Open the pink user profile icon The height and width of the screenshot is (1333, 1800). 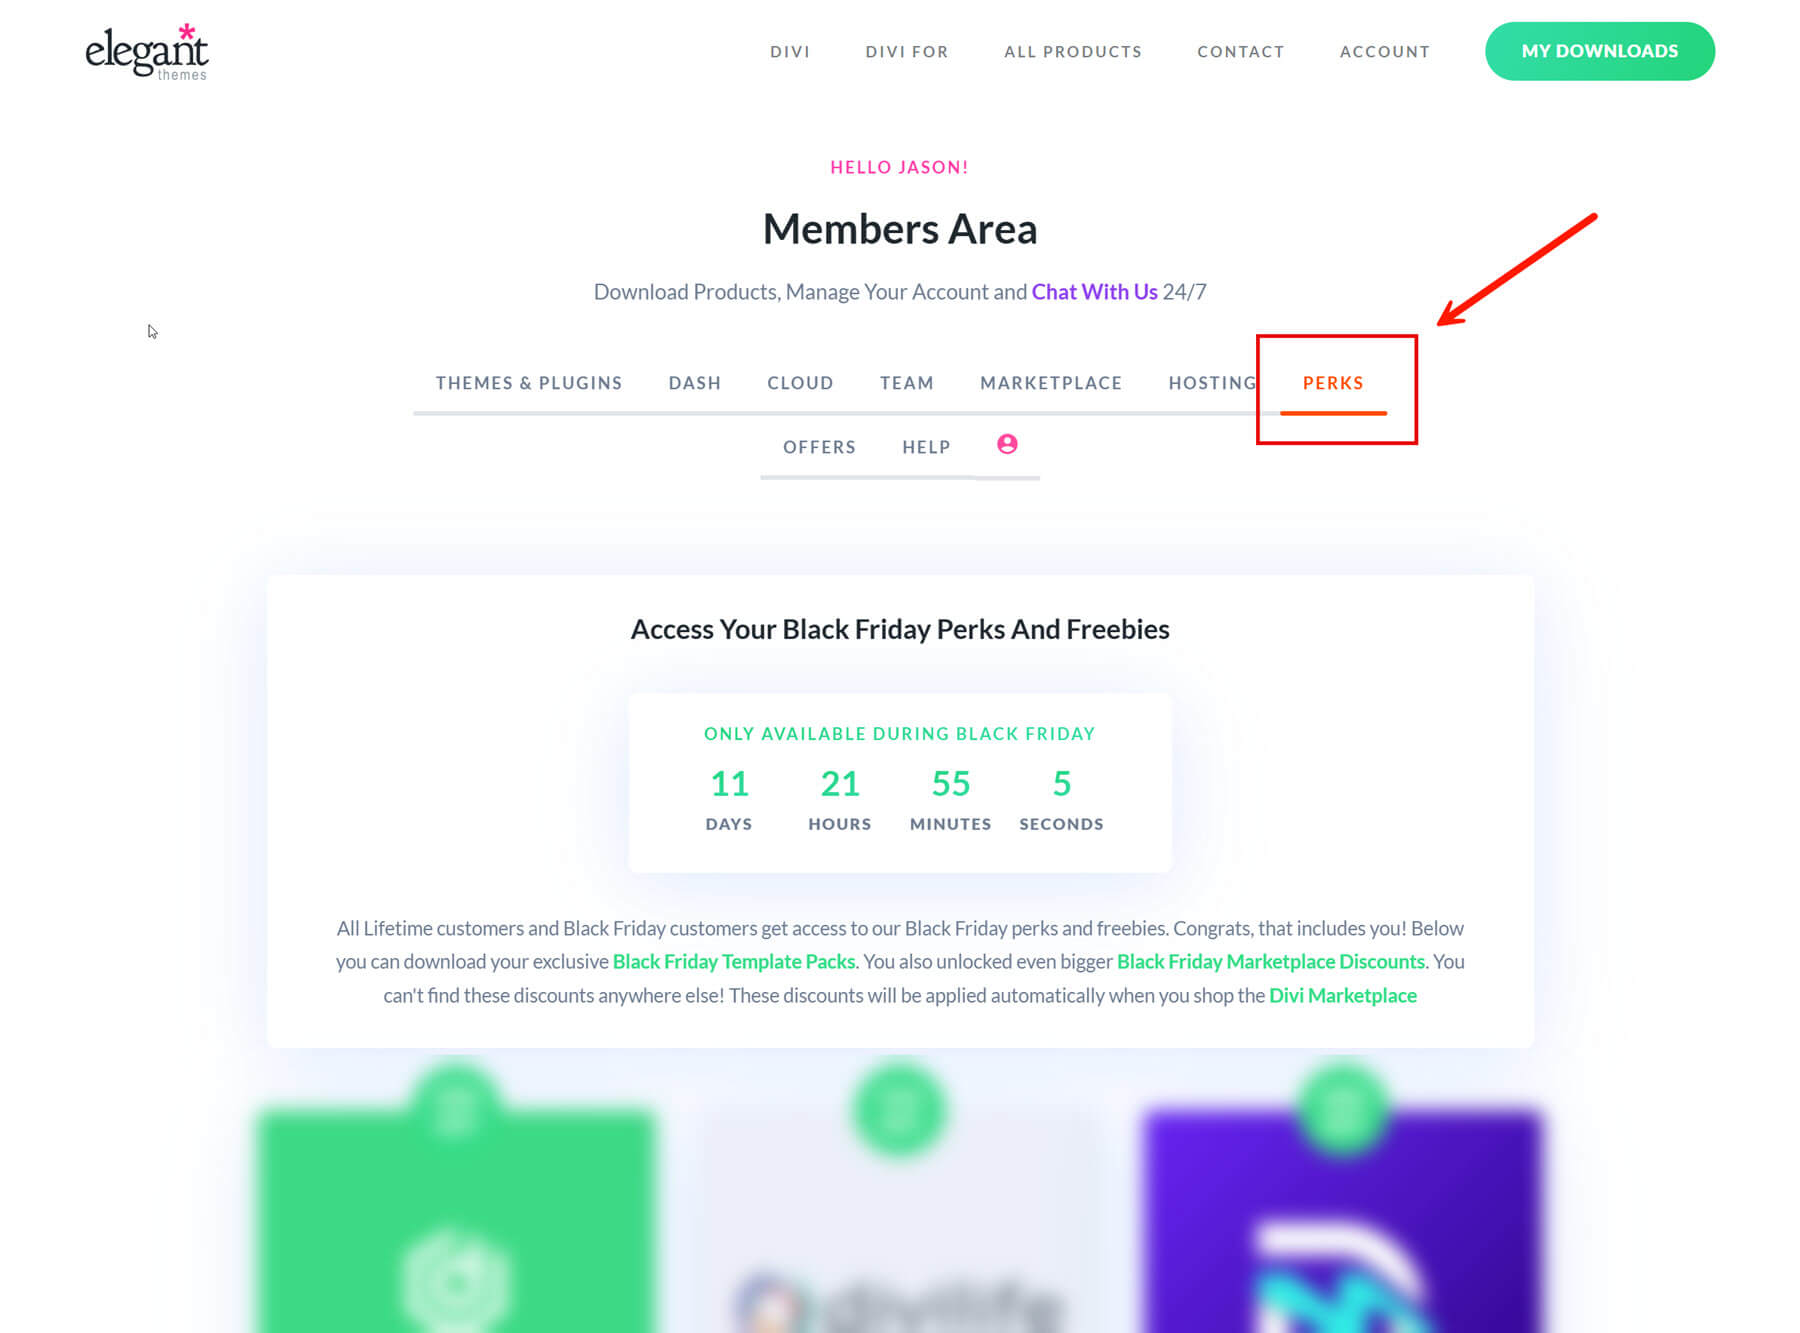[x=1007, y=445]
